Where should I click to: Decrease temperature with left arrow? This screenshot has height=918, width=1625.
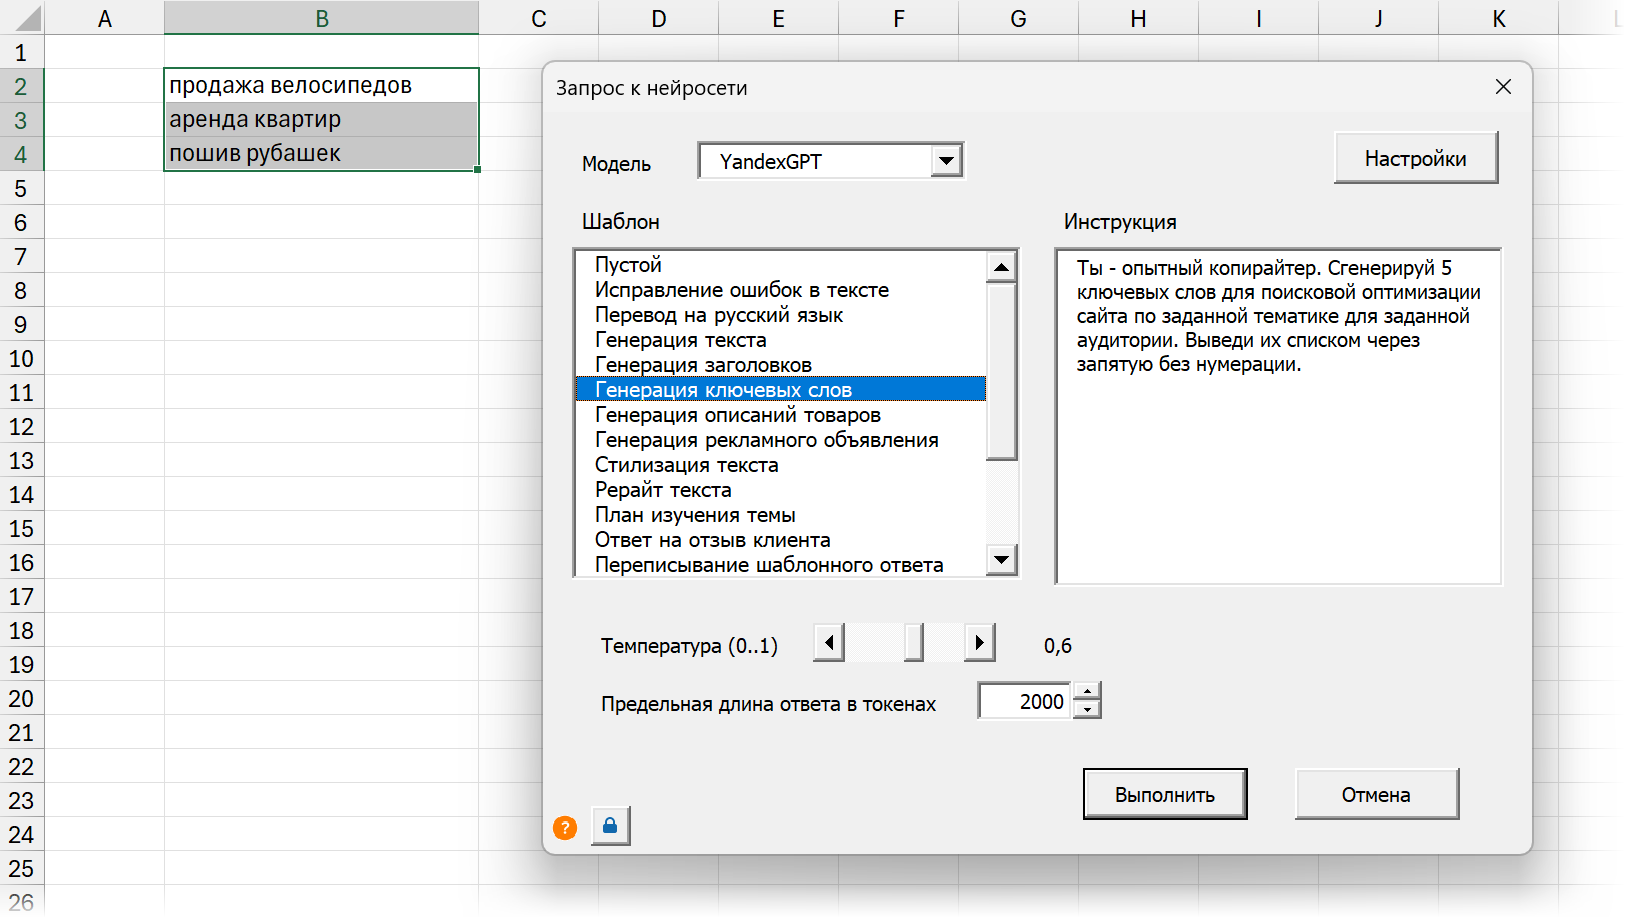(x=829, y=642)
